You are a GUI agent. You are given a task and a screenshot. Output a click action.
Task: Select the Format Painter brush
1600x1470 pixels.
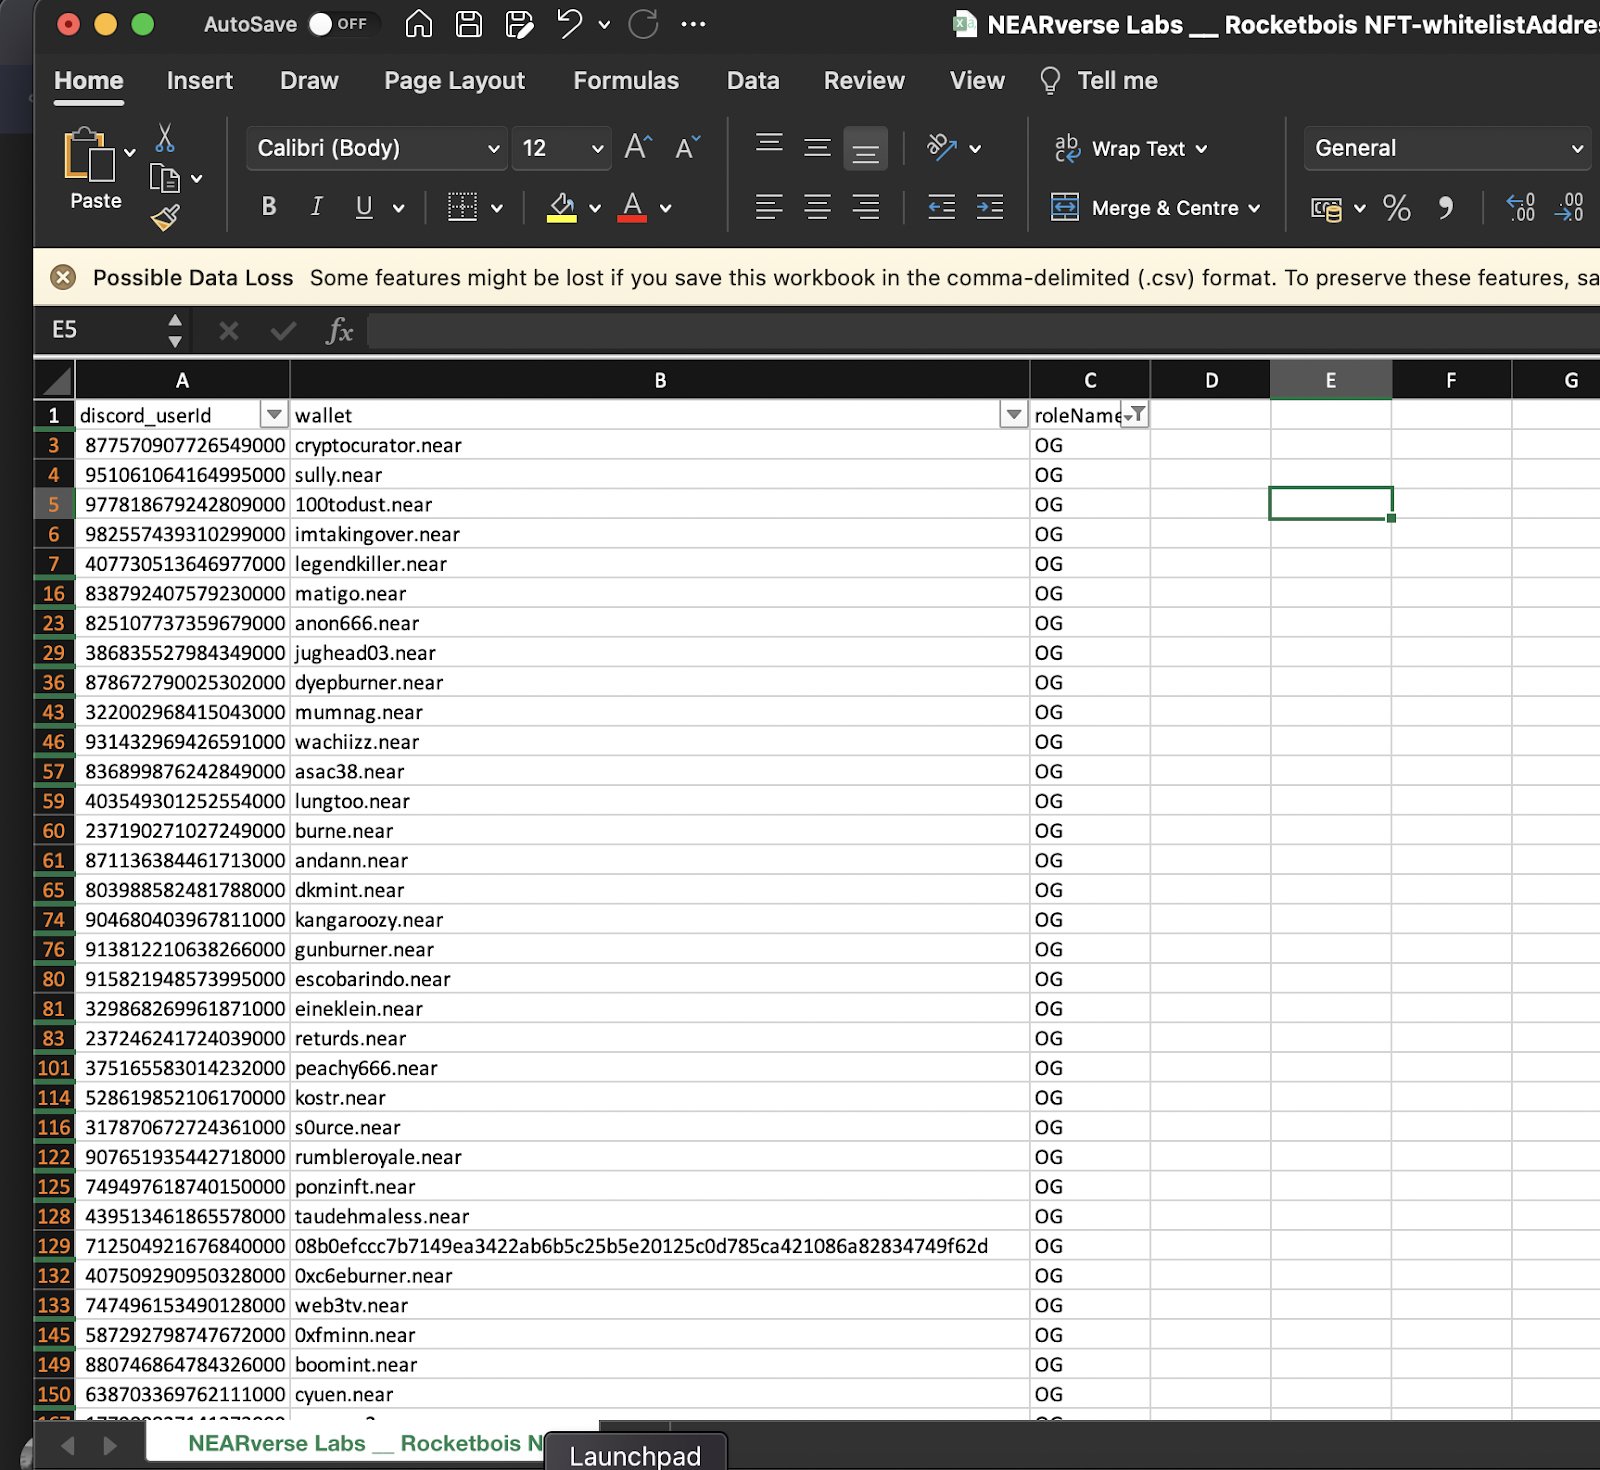(165, 217)
